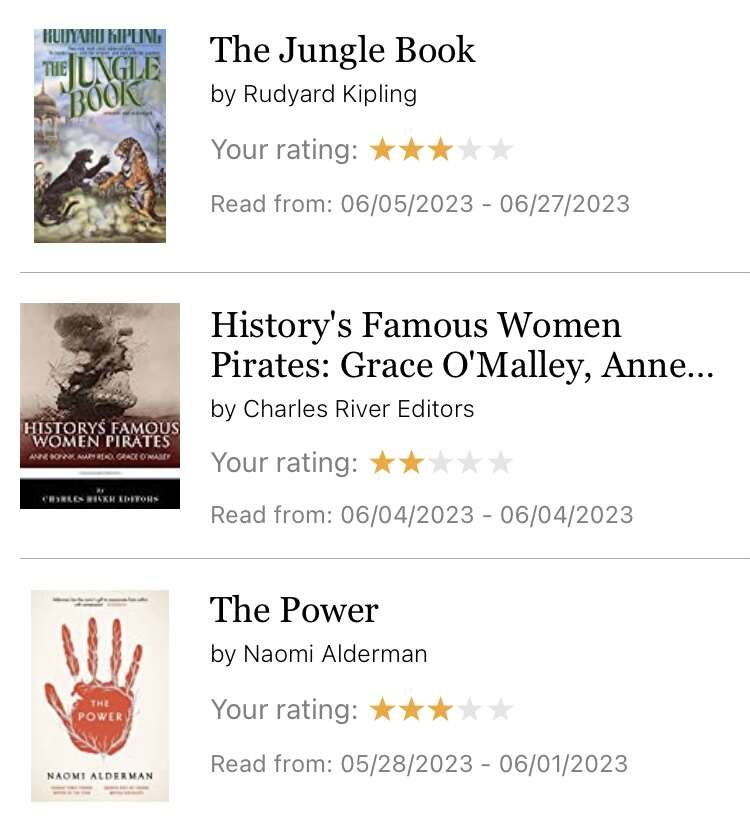This screenshot has height=830, width=750.
Task: Rate The Power four stars
Action: click(470, 709)
